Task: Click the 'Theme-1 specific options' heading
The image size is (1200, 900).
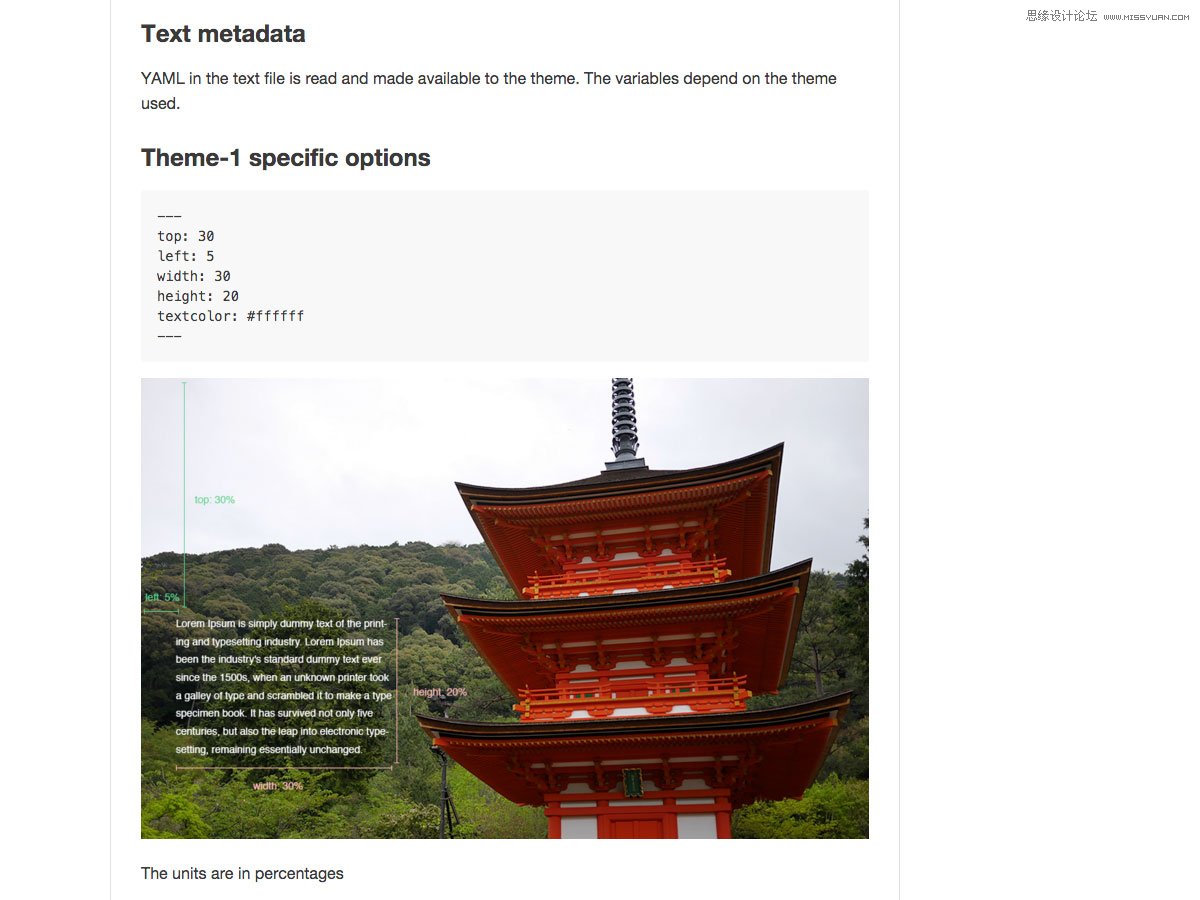Action: tap(286, 158)
